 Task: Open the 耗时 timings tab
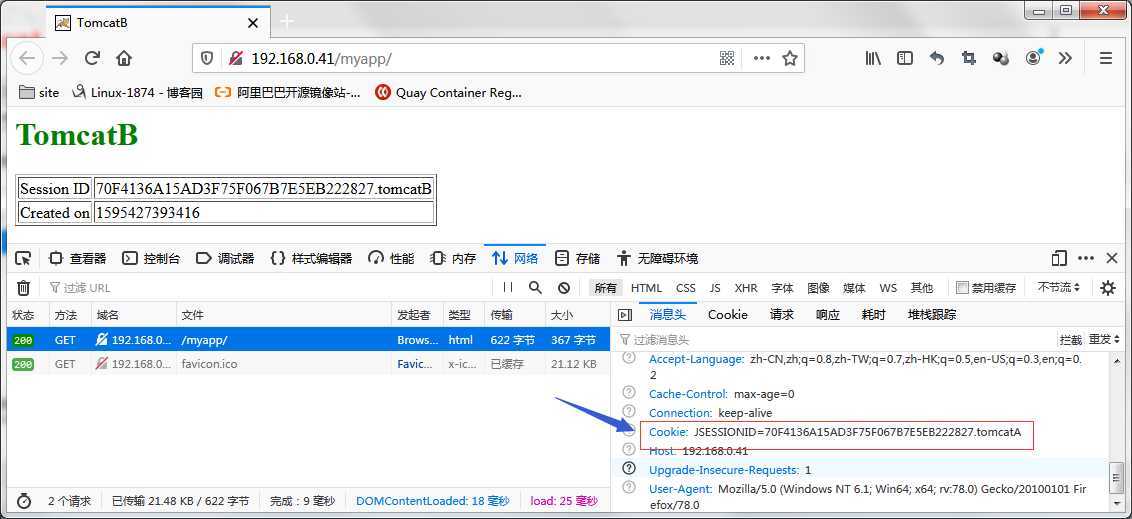[874, 315]
